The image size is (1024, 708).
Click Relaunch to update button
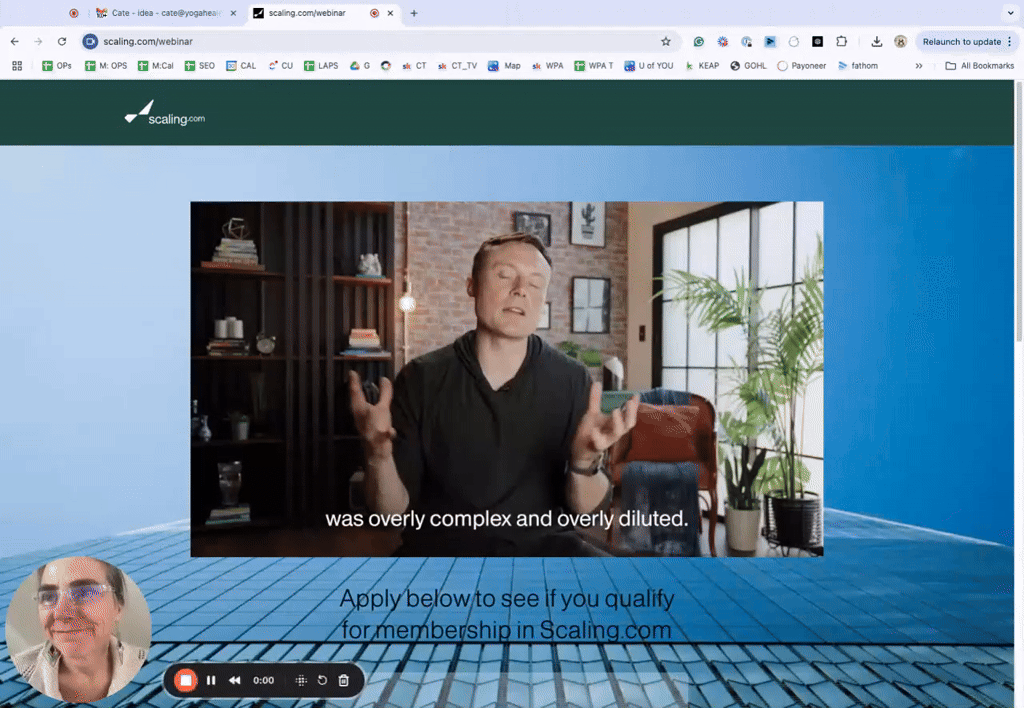click(961, 41)
